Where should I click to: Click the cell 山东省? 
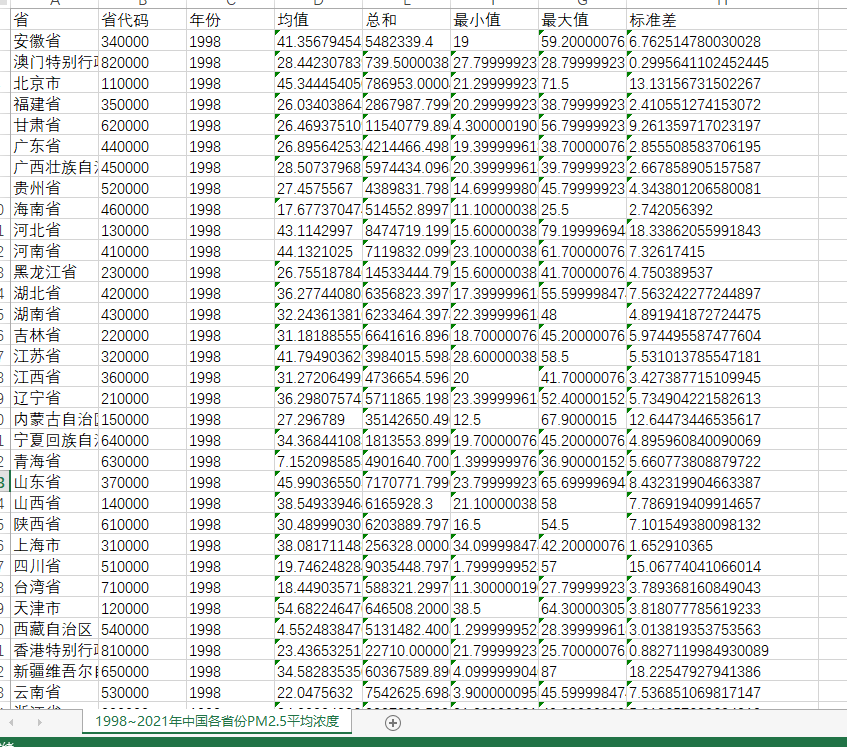click(x=55, y=482)
